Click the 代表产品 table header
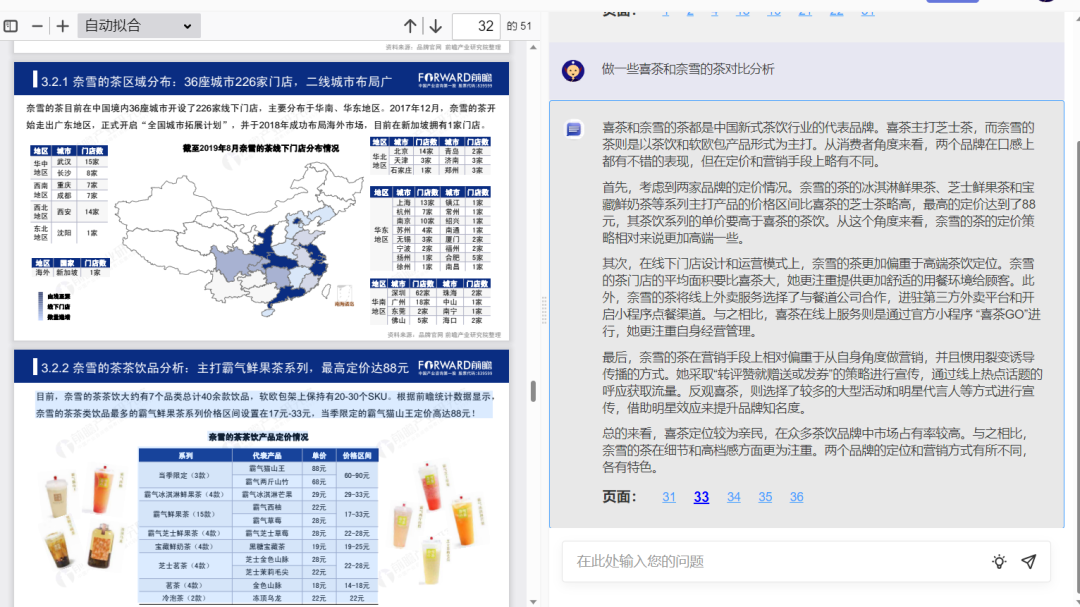 (267, 455)
